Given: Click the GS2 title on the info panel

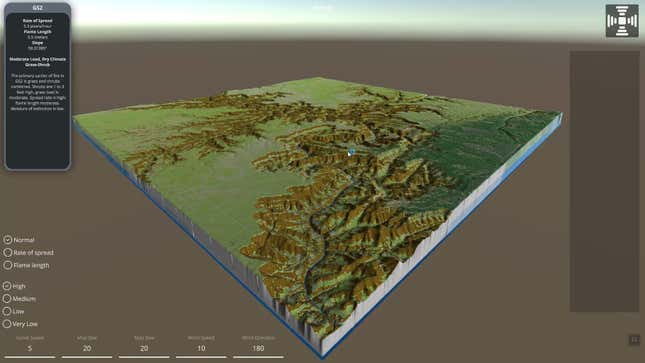Looking at the screenshot, I should [x=37, y=8].
